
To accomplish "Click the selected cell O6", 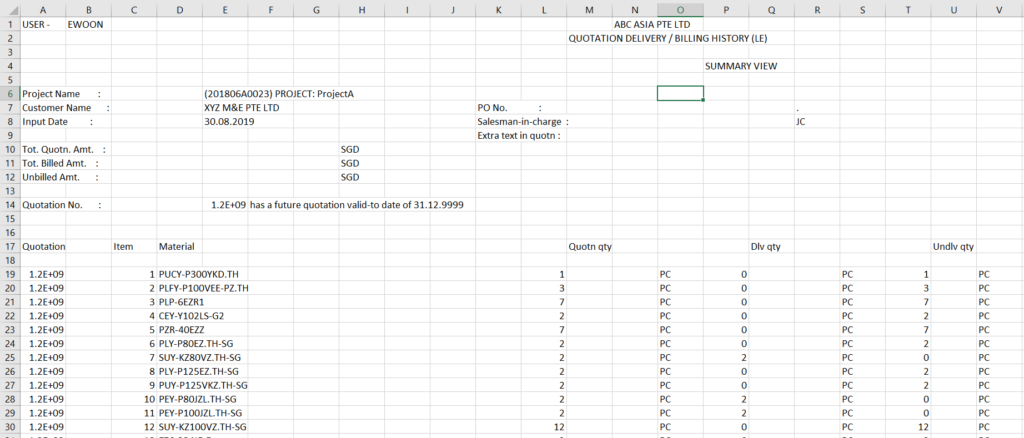I will tap(680, 93).
